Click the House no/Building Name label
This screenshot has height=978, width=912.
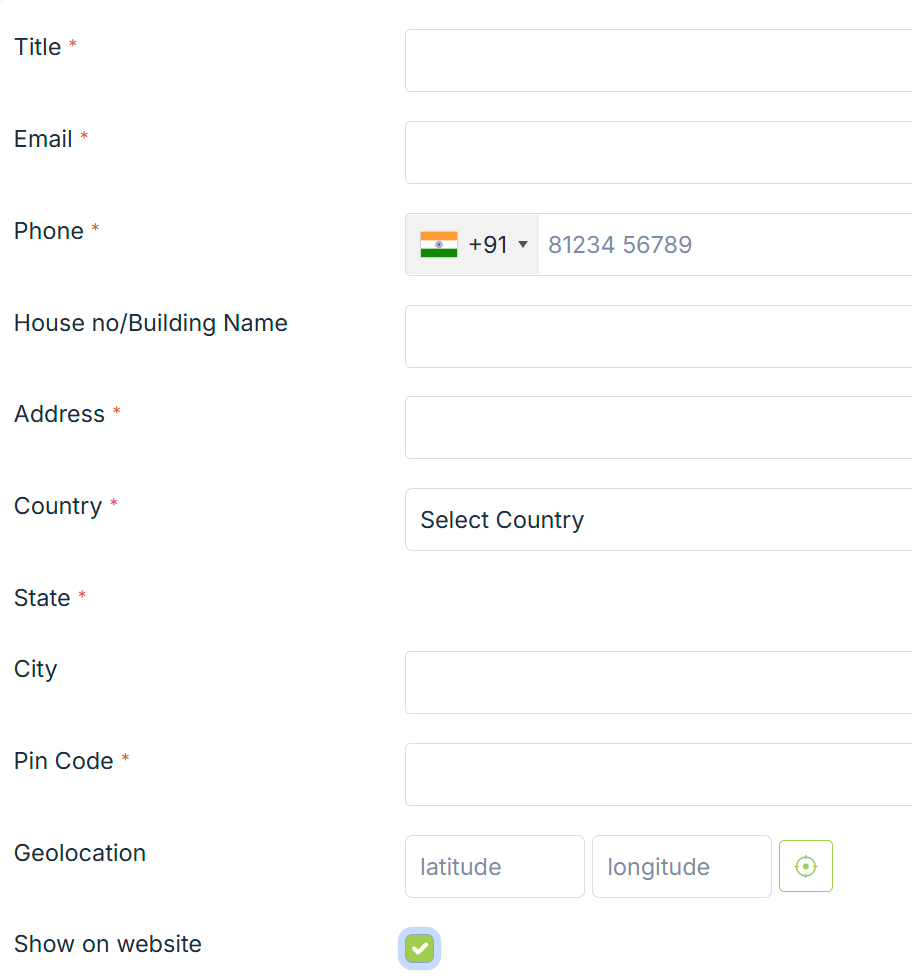pyautogui.click(x=151, y=323)
